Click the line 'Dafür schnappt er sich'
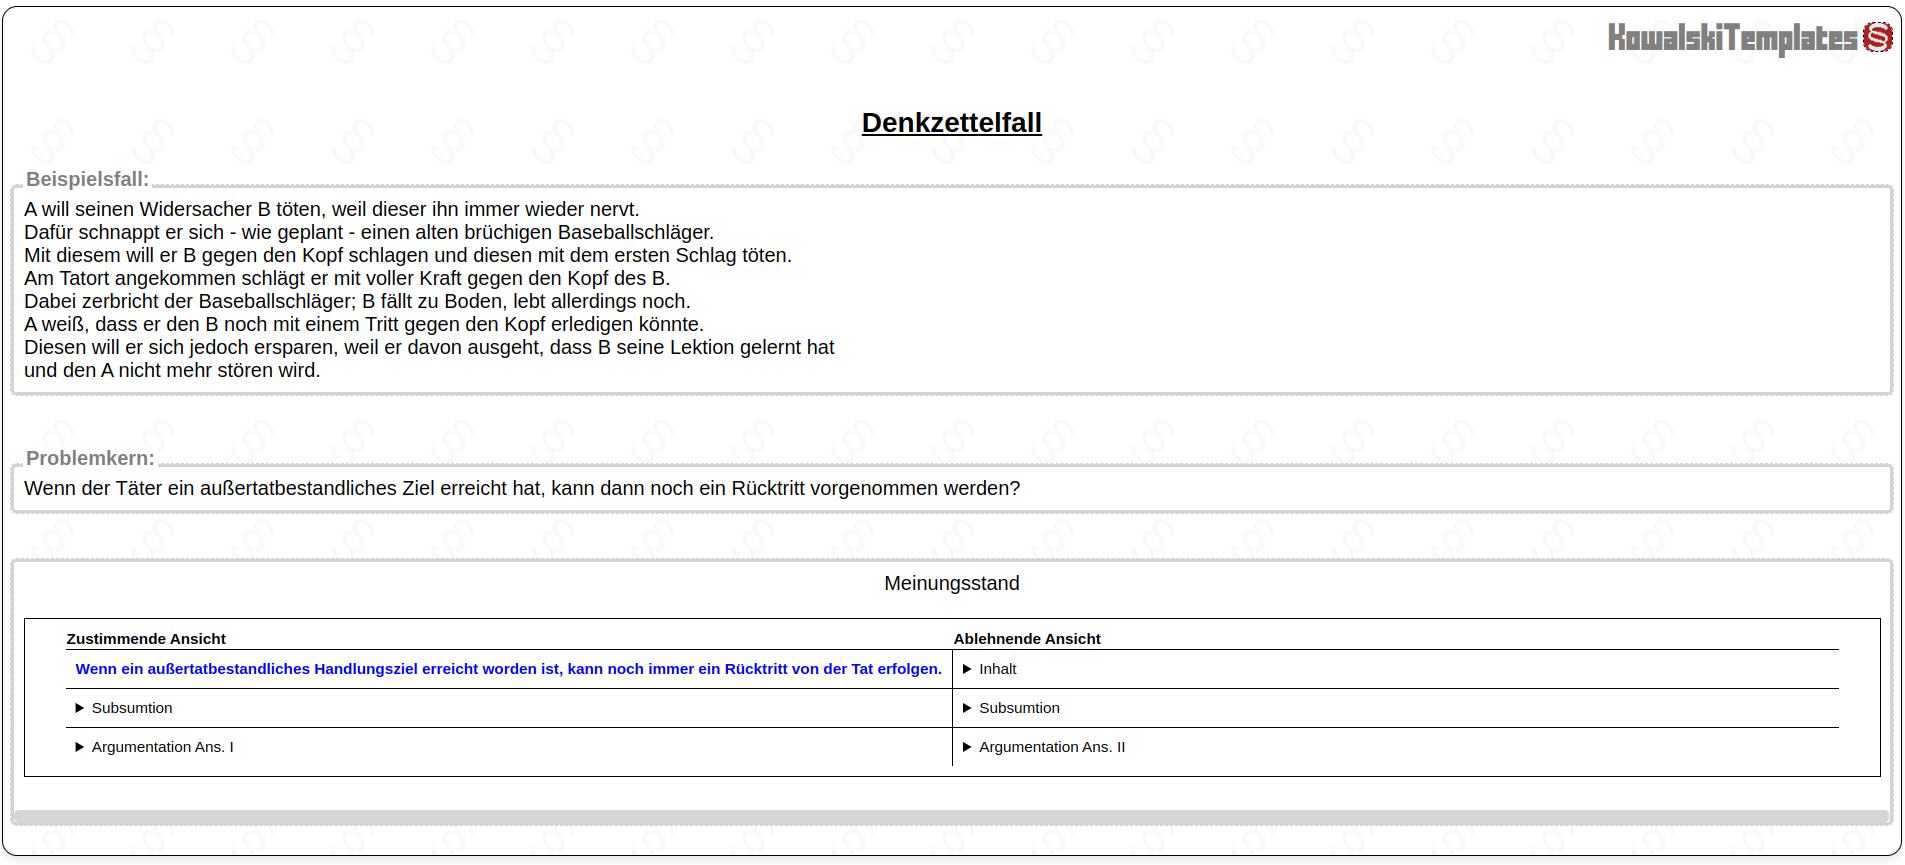Screen dimensions: 1905x865 point(369,232)
